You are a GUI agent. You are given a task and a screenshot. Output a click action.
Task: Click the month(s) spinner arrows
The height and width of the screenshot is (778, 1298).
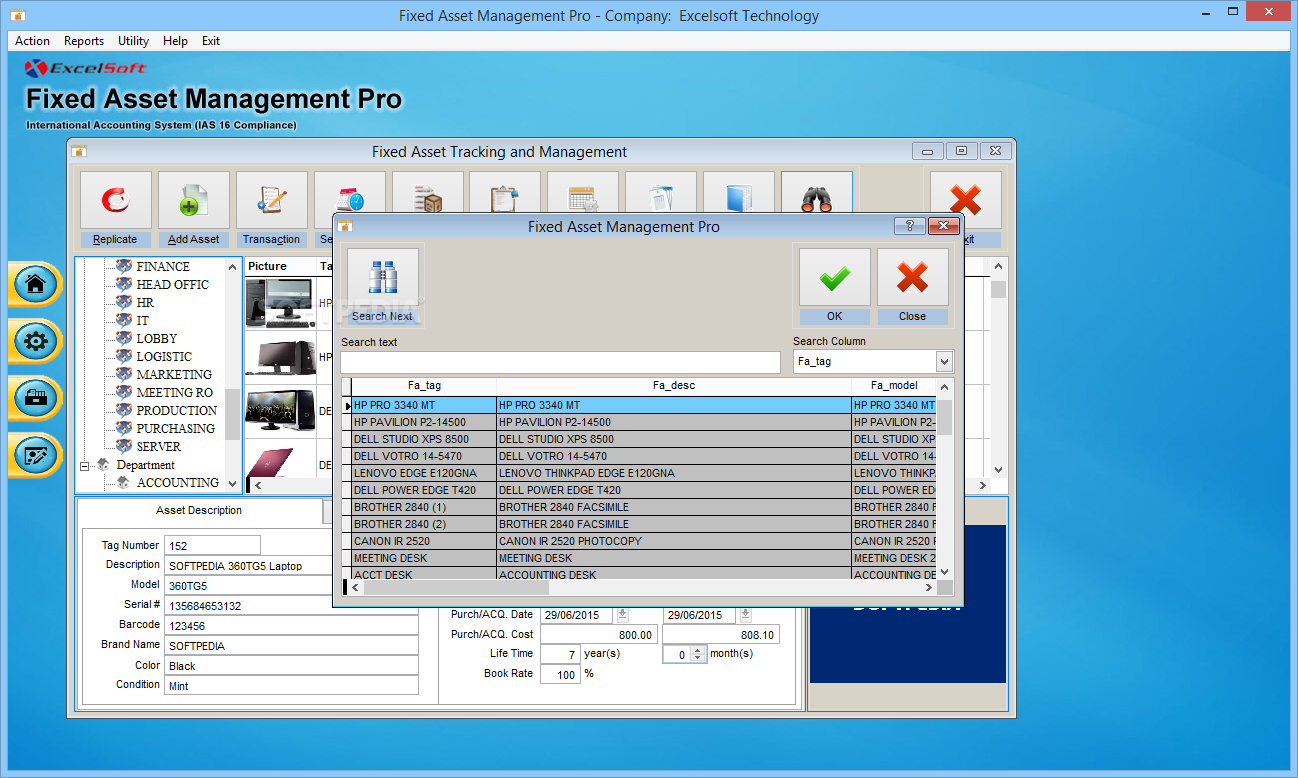tap(698, 654)
